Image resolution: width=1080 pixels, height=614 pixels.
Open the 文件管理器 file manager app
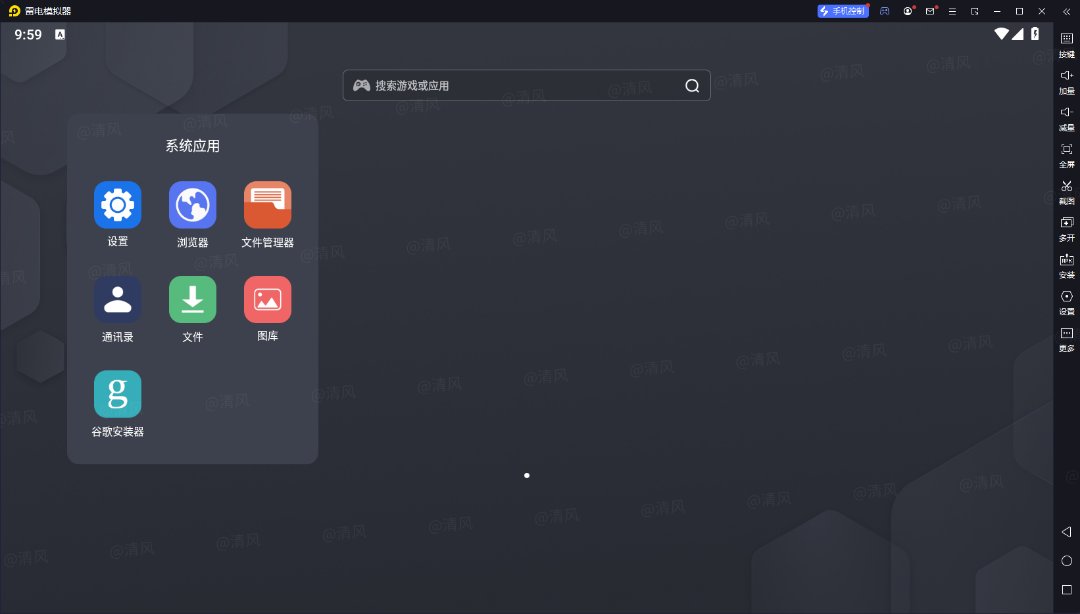[x=267, y=205]
